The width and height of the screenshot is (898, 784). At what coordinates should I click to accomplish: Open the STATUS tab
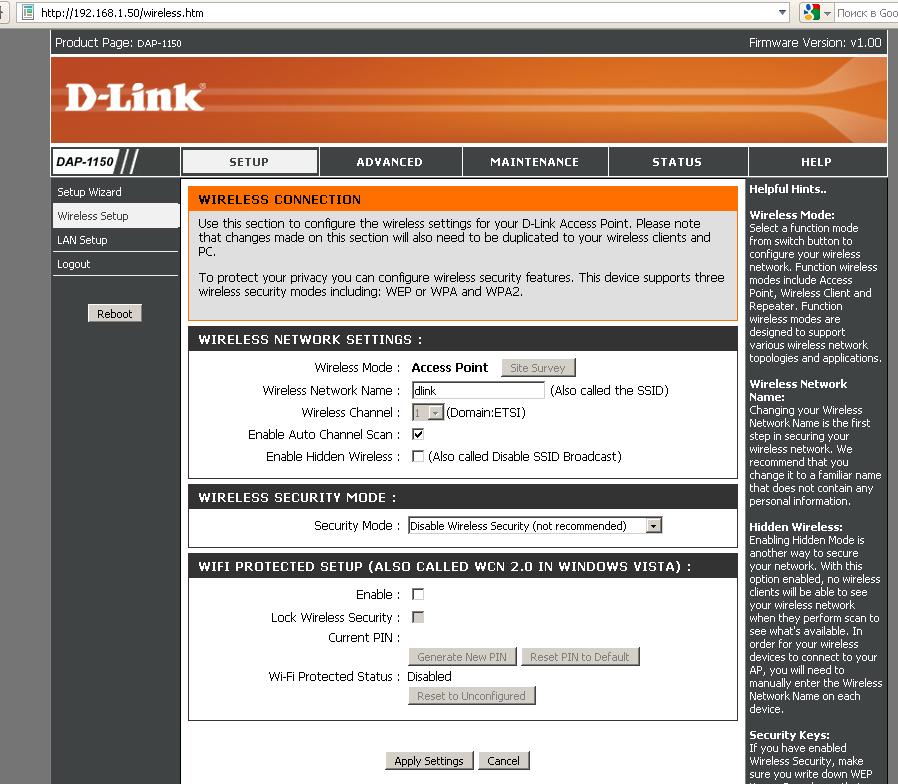tap(677, 161)
